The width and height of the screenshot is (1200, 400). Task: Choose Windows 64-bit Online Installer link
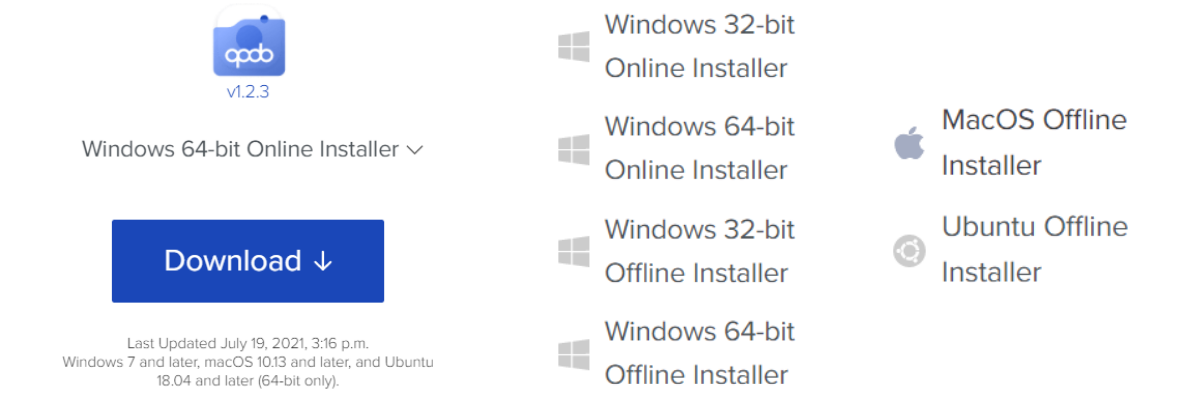(x=699, y=148)
